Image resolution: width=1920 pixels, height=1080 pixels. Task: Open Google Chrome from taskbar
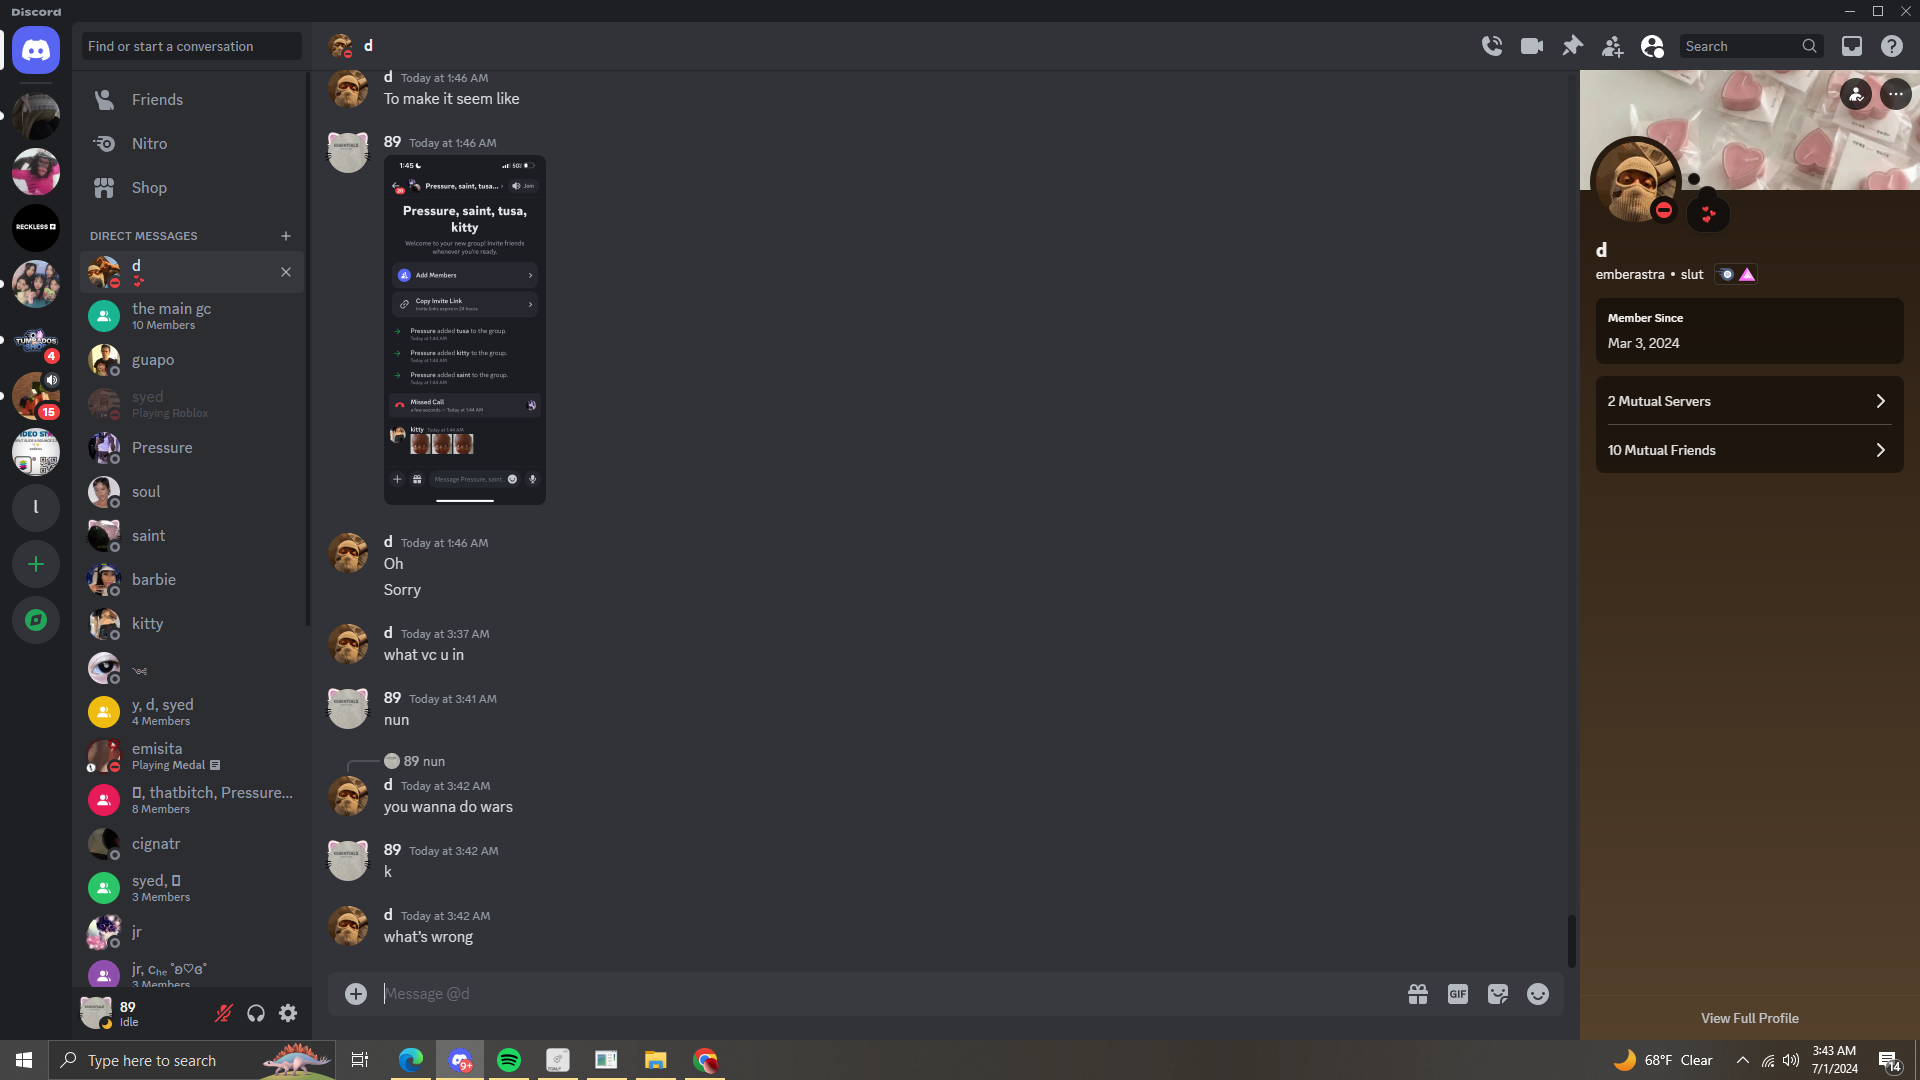tap(705, 1060)
